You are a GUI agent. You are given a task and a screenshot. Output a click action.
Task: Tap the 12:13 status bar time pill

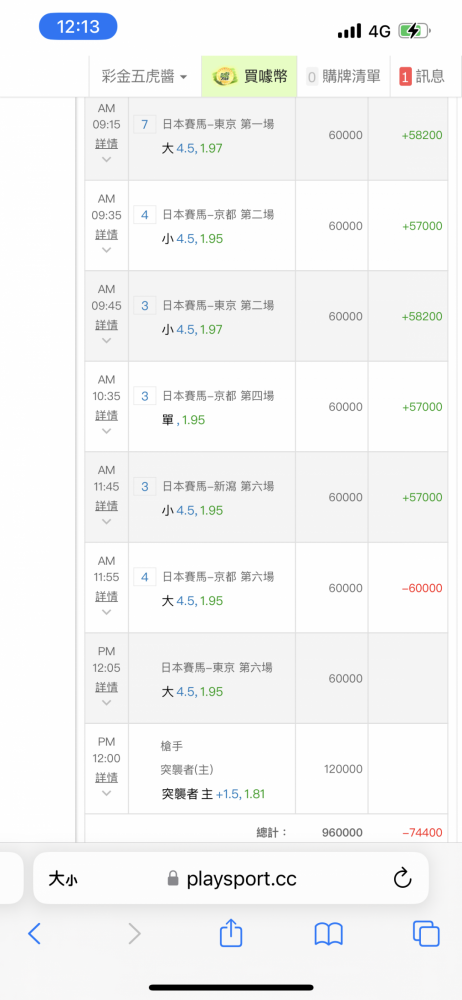[78, 27]
